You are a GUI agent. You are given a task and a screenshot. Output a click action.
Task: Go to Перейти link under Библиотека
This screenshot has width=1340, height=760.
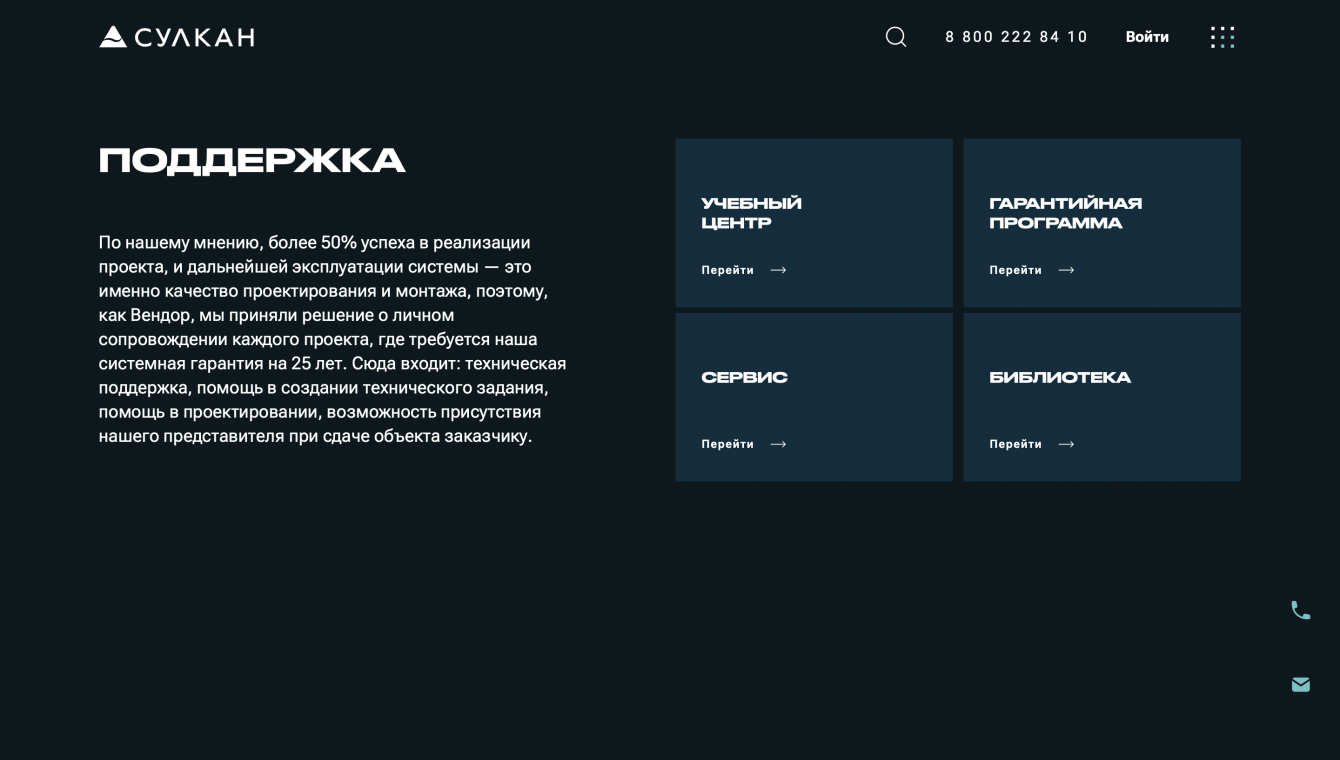pos(1015,444)
